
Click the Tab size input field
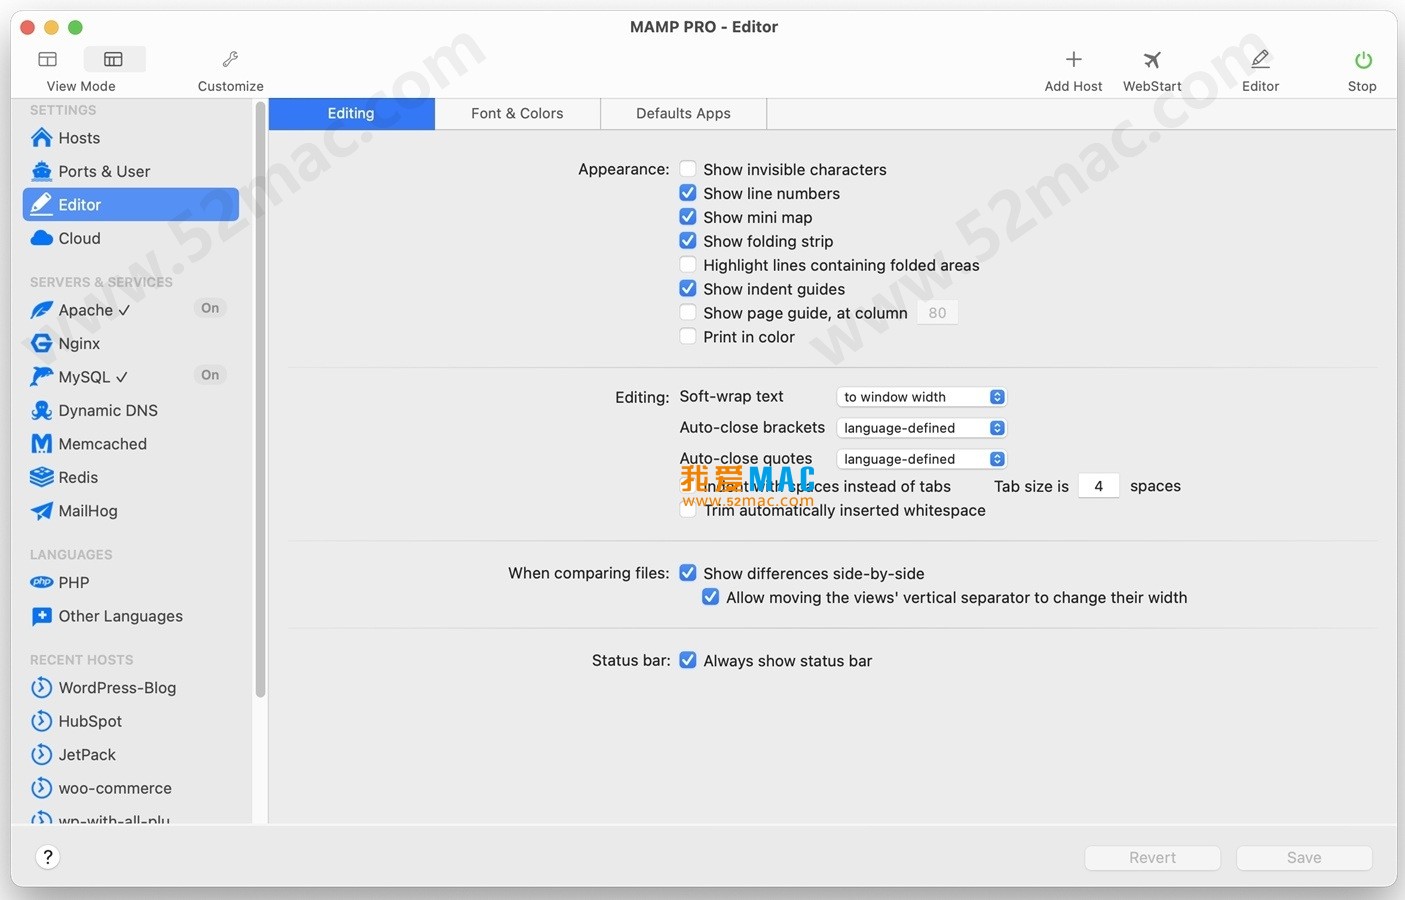(x=1098, y=486)
